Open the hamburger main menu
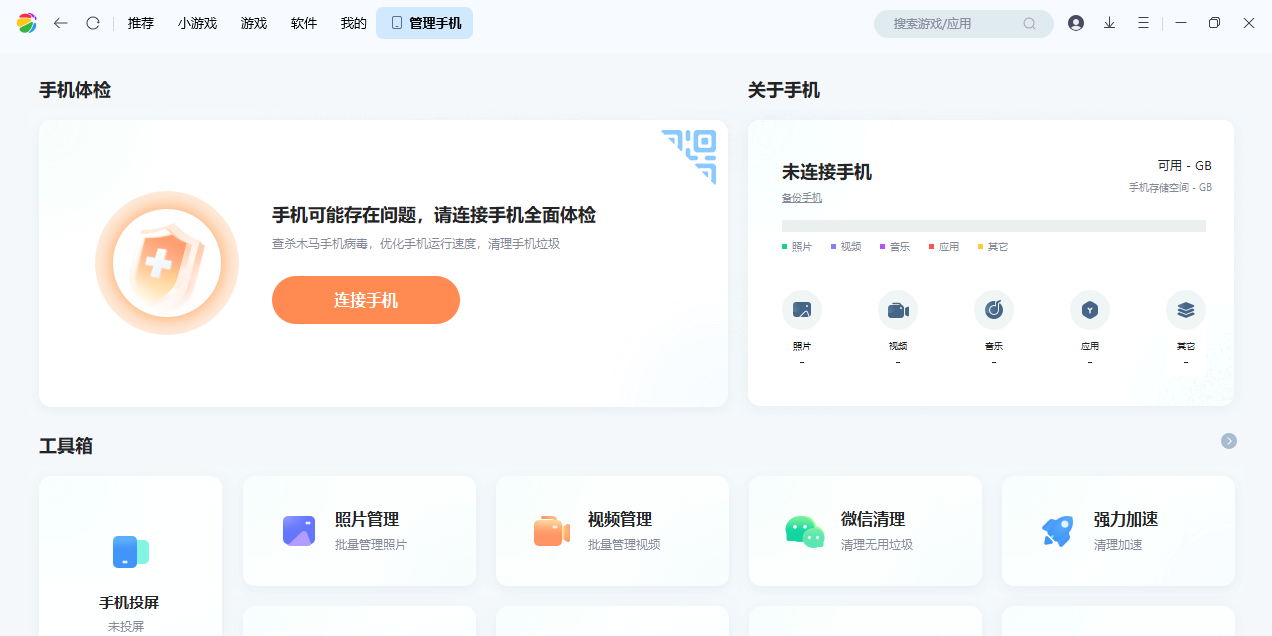The width and height of the screenshot is (1272, 636). click(x=1143, y=23)
